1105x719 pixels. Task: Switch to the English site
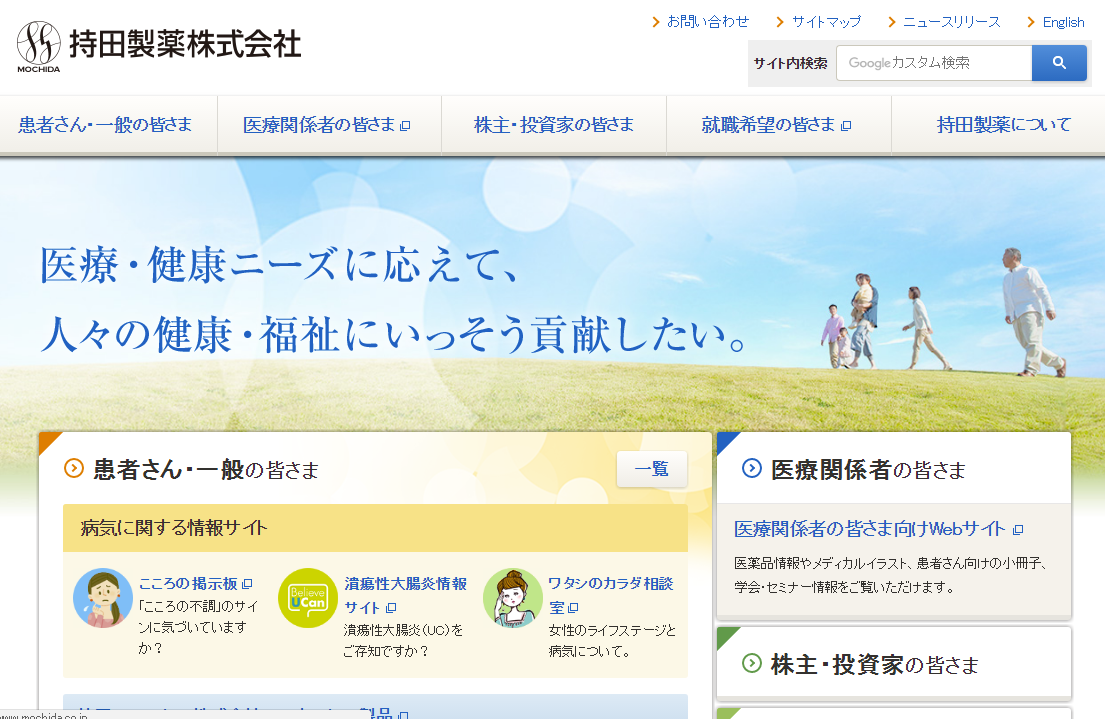pyautogui.click(x=1063, y=22)
